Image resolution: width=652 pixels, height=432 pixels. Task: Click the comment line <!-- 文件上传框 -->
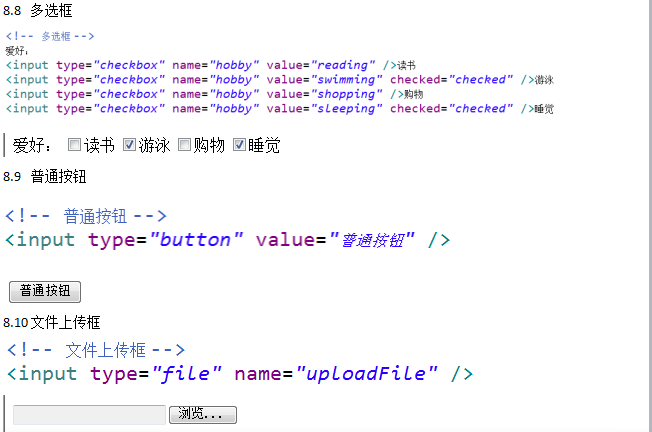click(x=96, y=350)
